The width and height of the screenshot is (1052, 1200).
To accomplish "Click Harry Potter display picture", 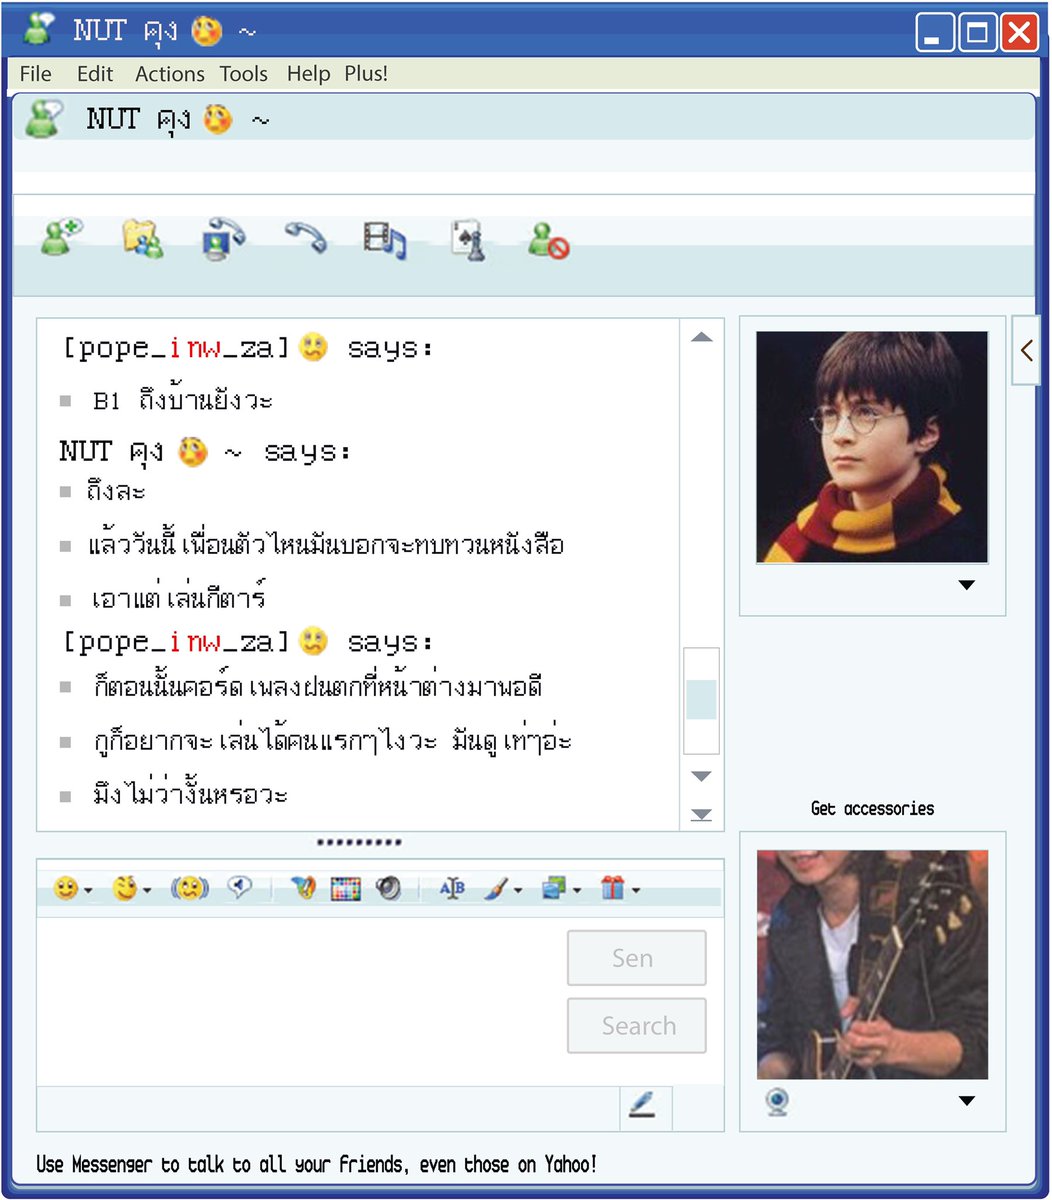I will (x=872, y=447).
